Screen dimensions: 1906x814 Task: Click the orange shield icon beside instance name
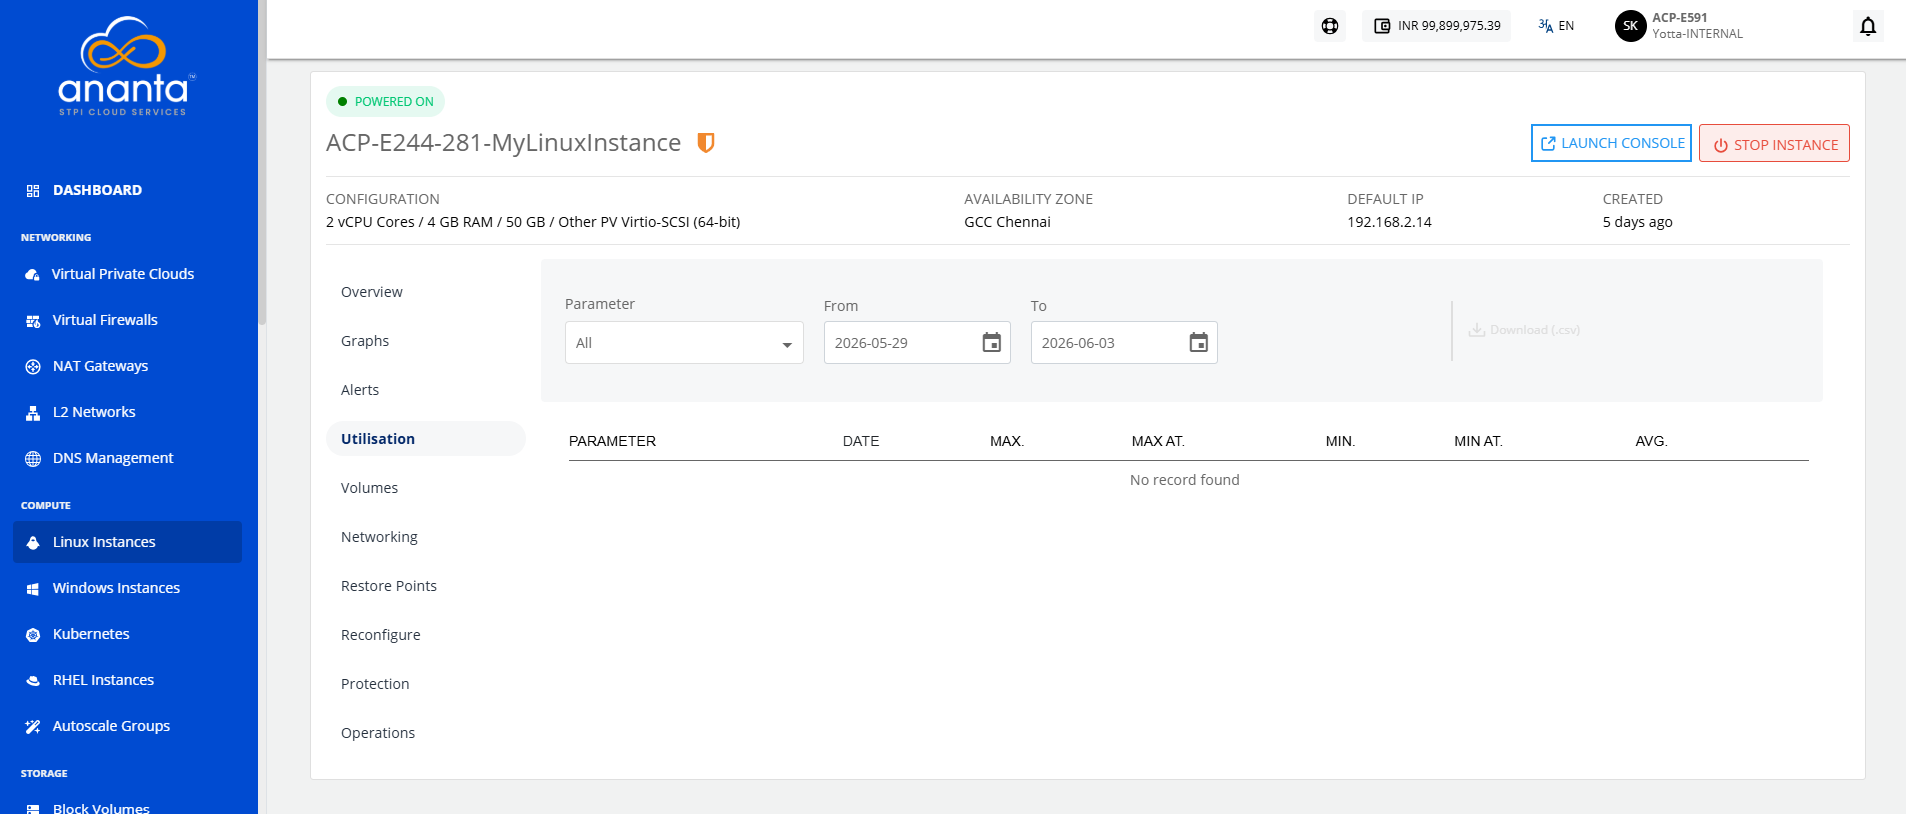point(706,143)
